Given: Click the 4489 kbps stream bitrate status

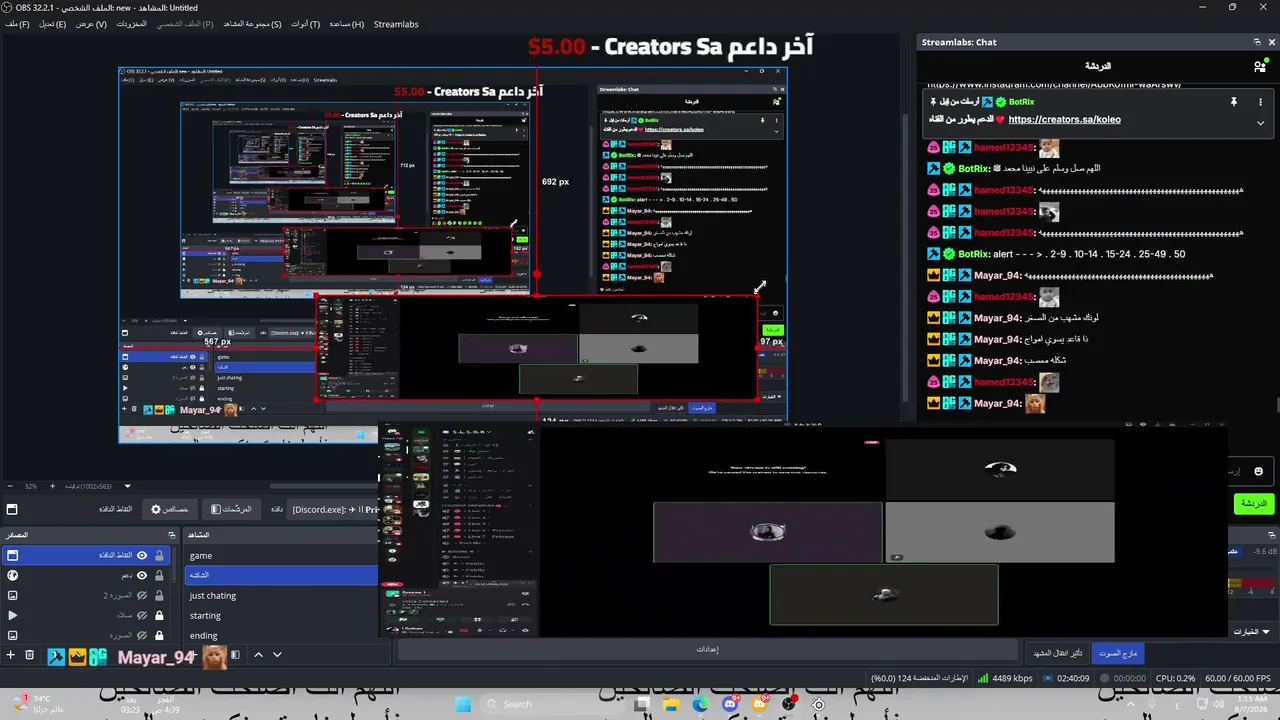Looking at the screenshot, I should coord(1005,678).
